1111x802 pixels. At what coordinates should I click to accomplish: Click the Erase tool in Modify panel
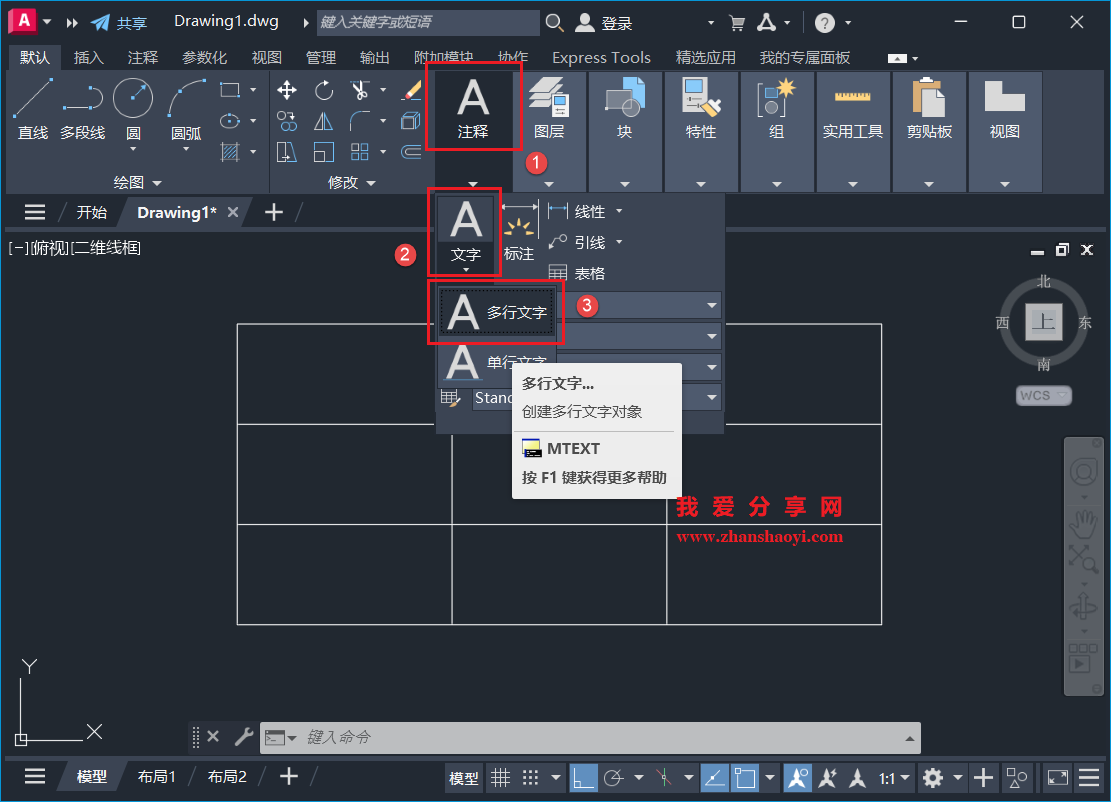click(412, 90)
